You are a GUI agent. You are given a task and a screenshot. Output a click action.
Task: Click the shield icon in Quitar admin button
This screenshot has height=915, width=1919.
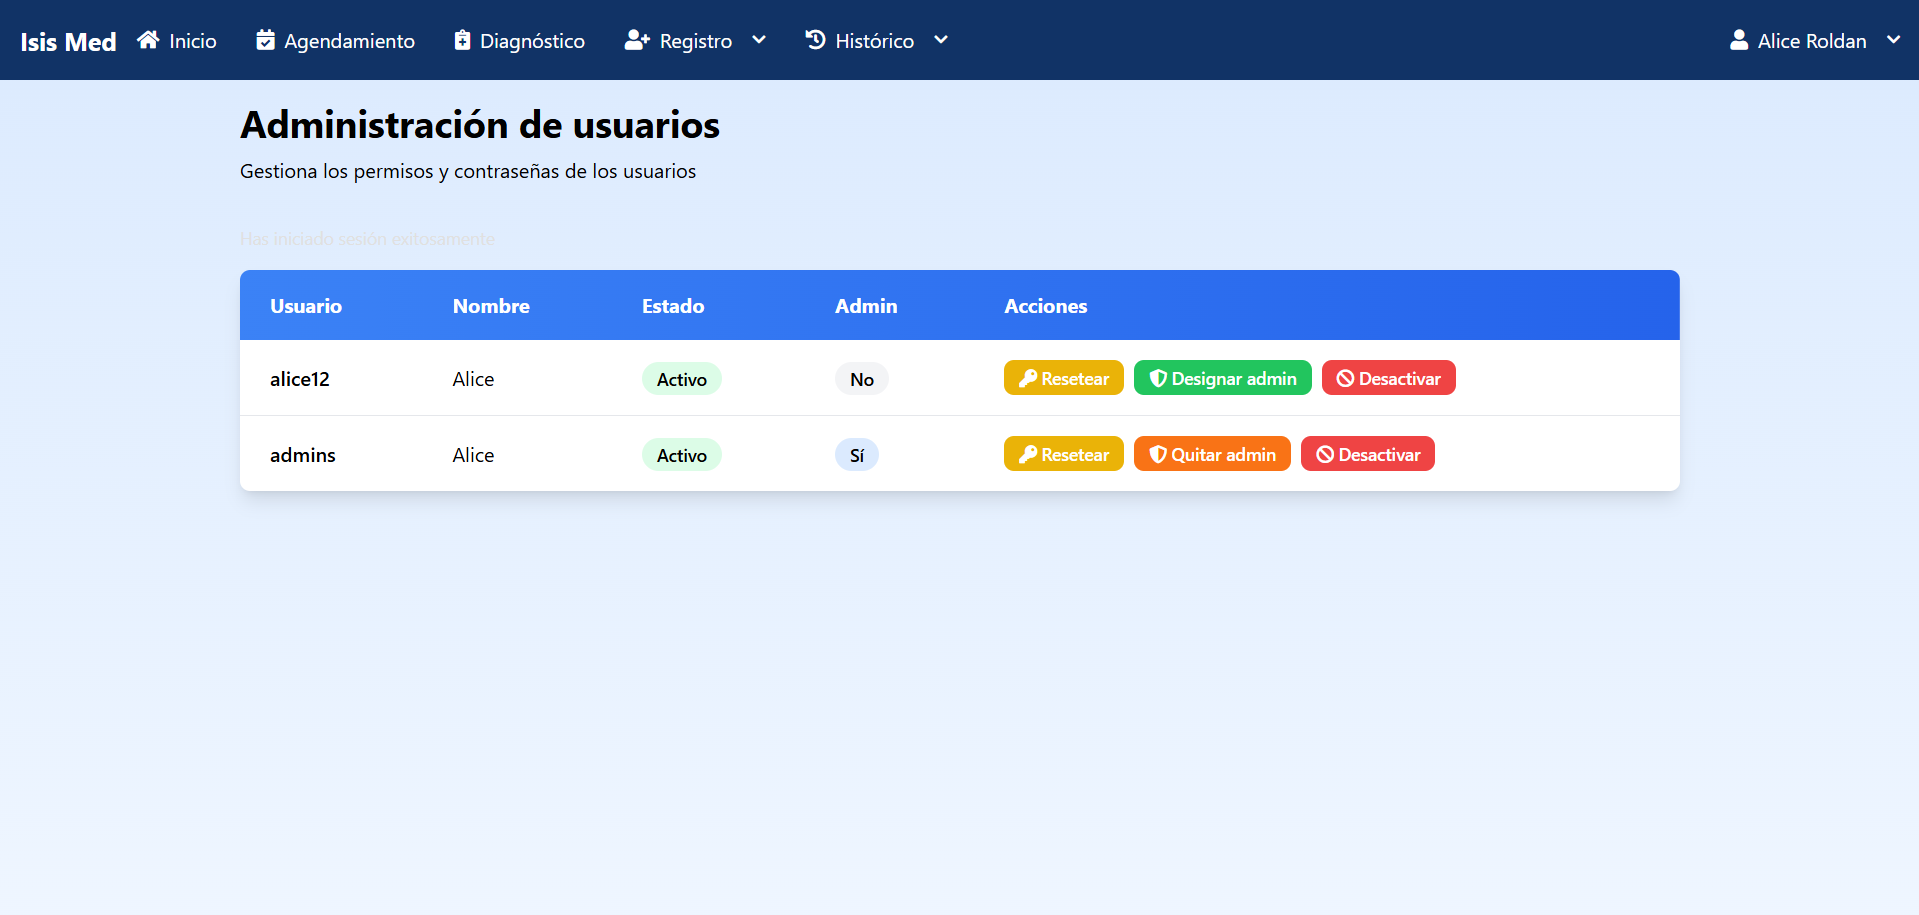pos(1158,455)
